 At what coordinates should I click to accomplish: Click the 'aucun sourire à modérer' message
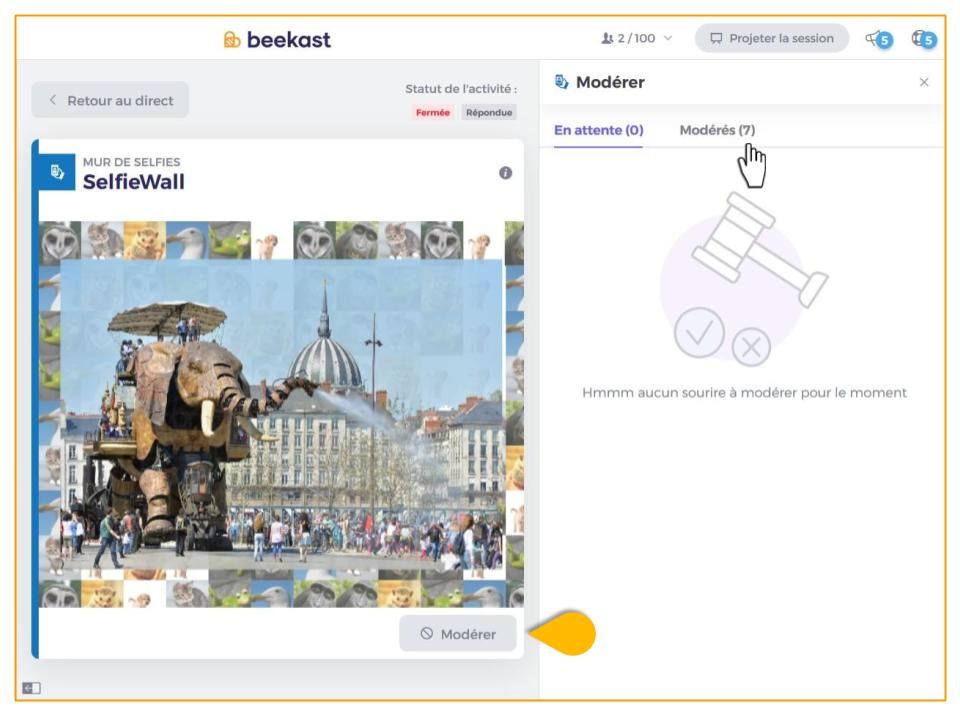tap(744, 392)
